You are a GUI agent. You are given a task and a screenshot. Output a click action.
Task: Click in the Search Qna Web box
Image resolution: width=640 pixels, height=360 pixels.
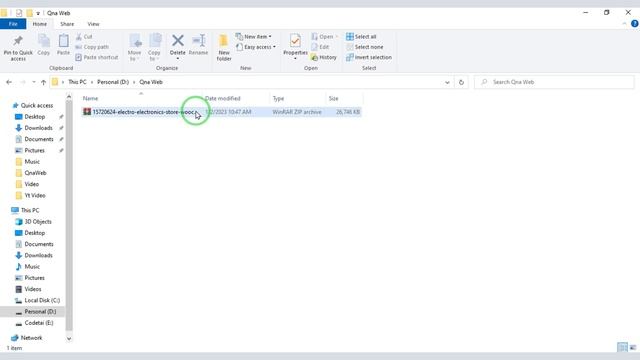click(x=554, y=82)
